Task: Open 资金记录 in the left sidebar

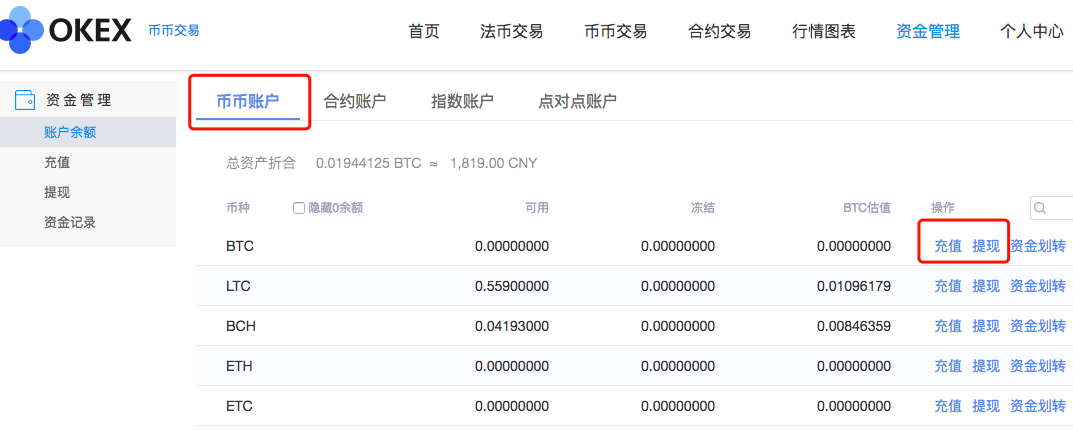Action: 70,222
